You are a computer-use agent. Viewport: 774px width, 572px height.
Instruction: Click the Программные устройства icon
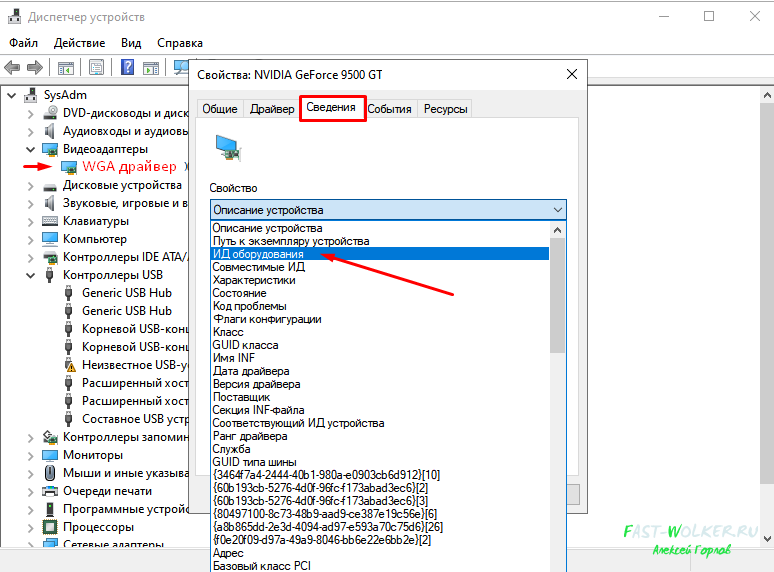click(50, 509)
